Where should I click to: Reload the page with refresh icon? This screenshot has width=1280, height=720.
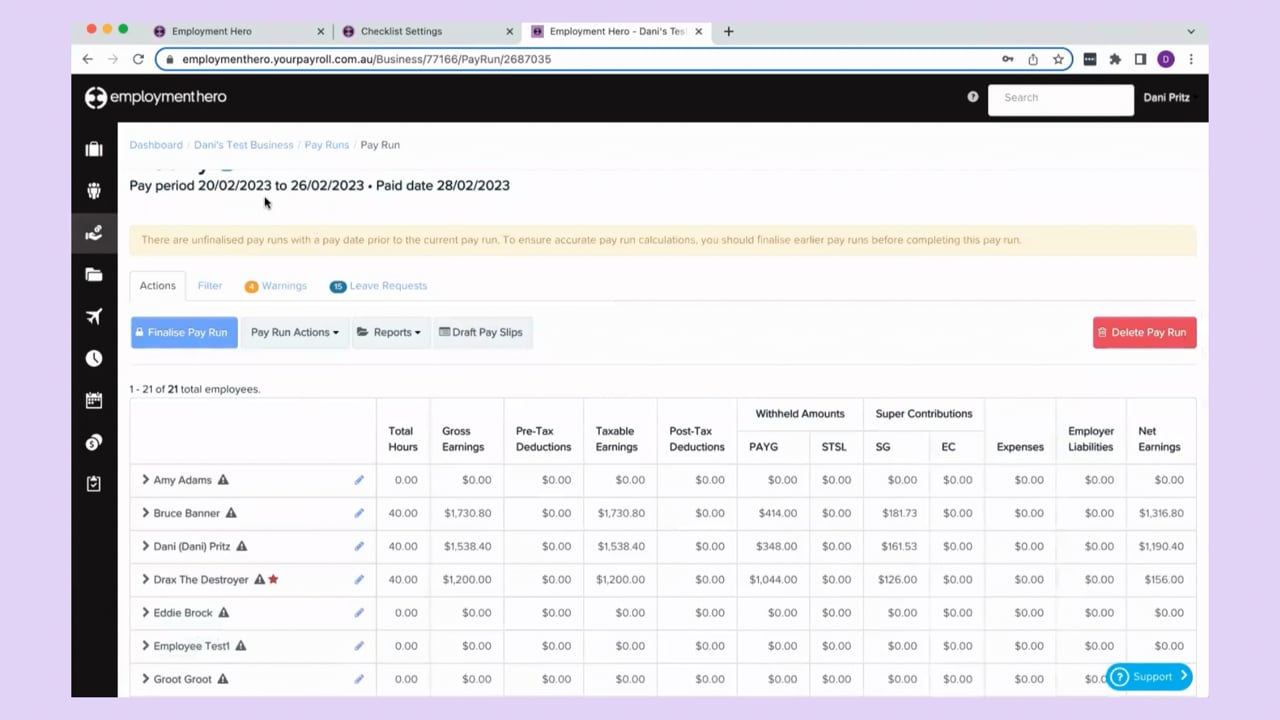click(x=138, y=59)
